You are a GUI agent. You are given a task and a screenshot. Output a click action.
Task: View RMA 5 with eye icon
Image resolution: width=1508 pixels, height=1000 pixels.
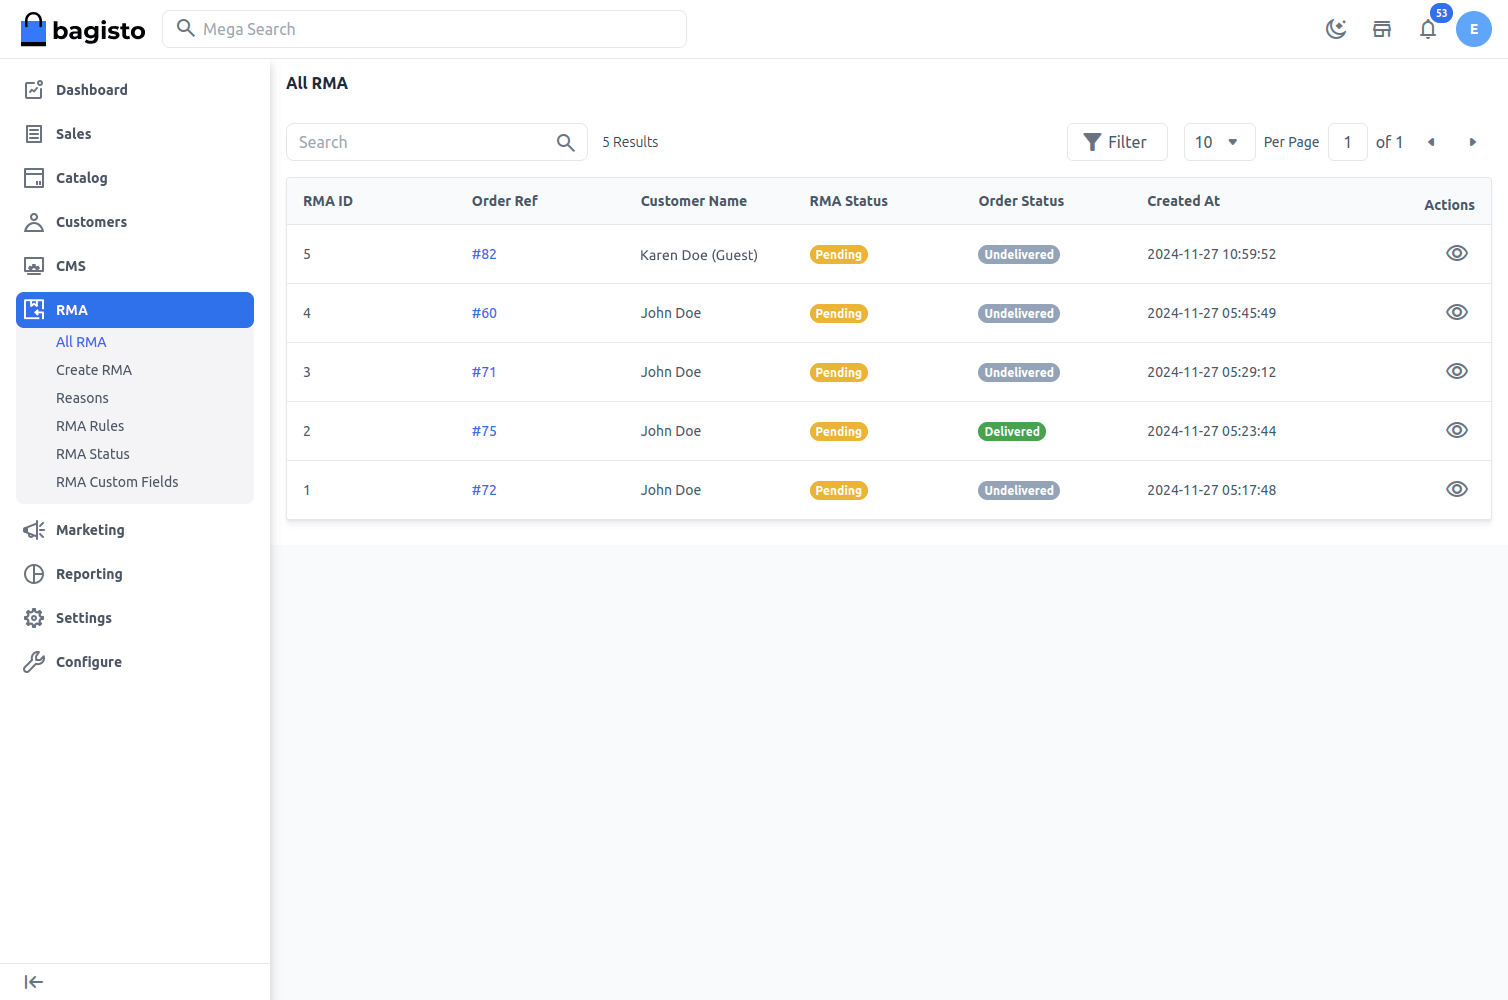click(x=1457, y=253)
